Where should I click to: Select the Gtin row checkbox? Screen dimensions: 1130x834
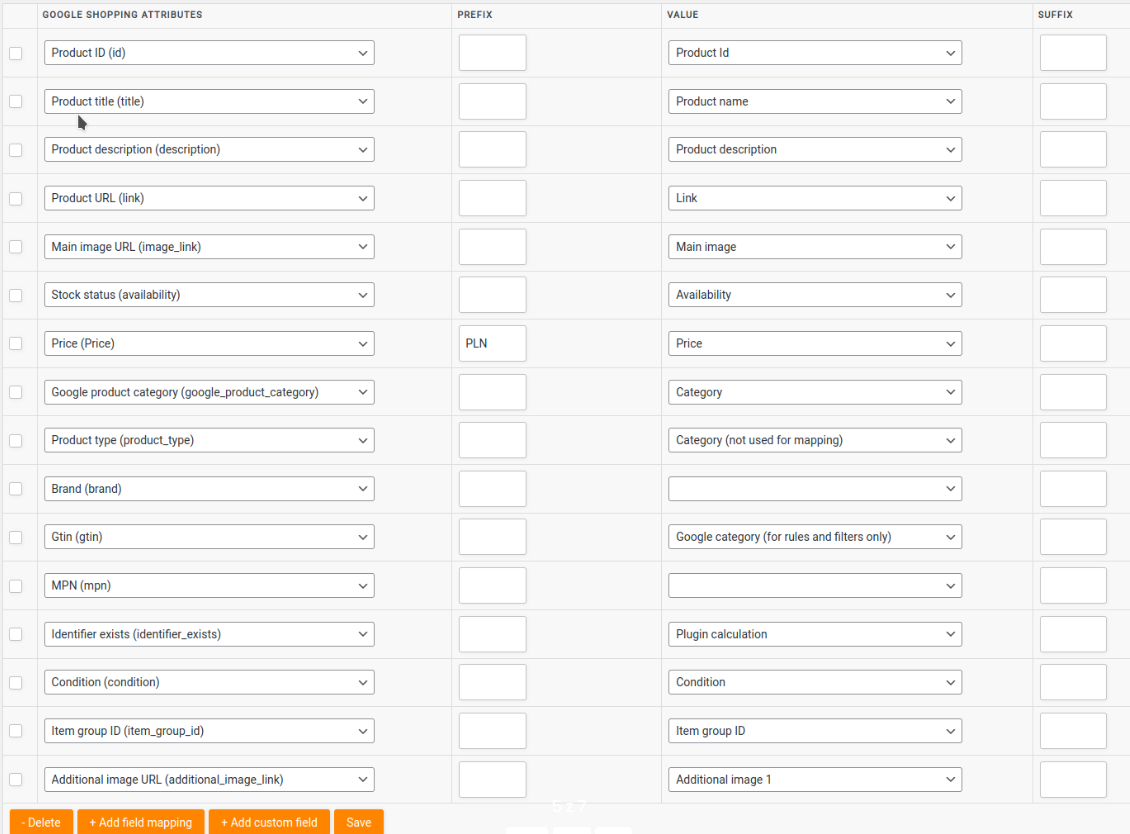(x=15, y=537)
